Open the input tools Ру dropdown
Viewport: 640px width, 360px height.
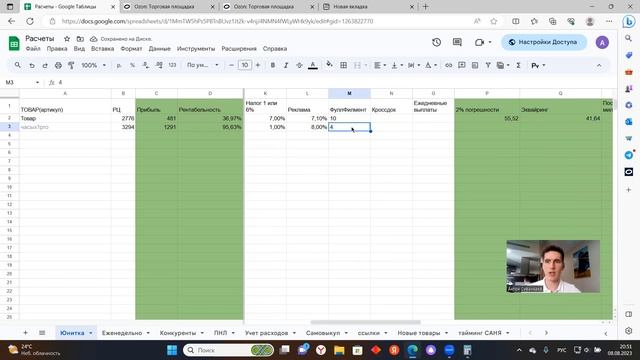538,65
